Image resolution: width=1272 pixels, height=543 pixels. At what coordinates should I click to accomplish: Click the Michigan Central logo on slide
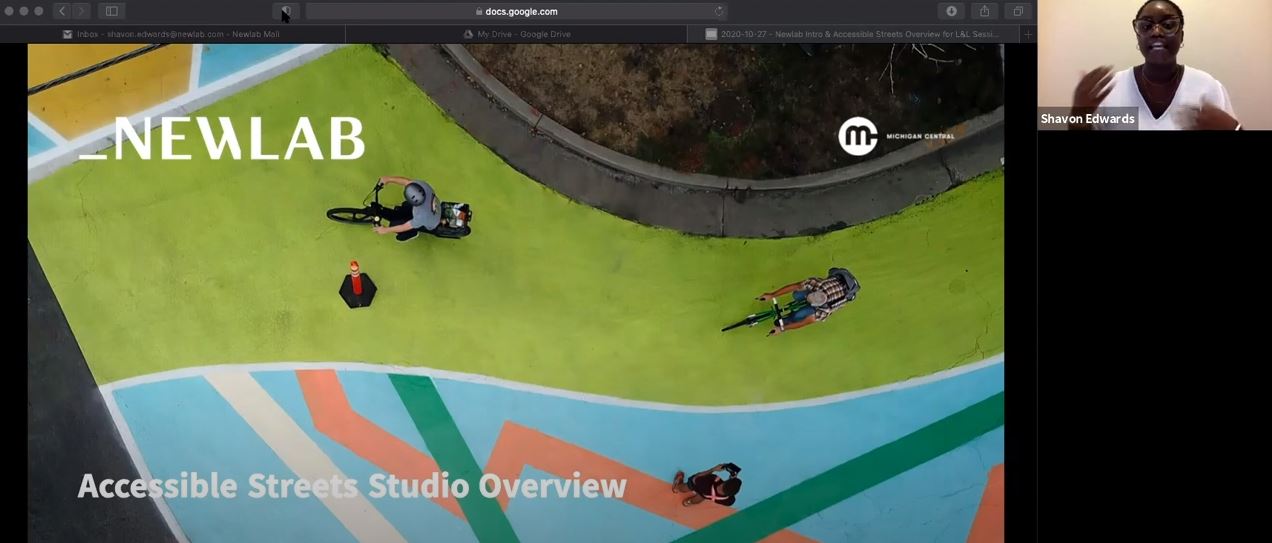(x=897, y=136)
